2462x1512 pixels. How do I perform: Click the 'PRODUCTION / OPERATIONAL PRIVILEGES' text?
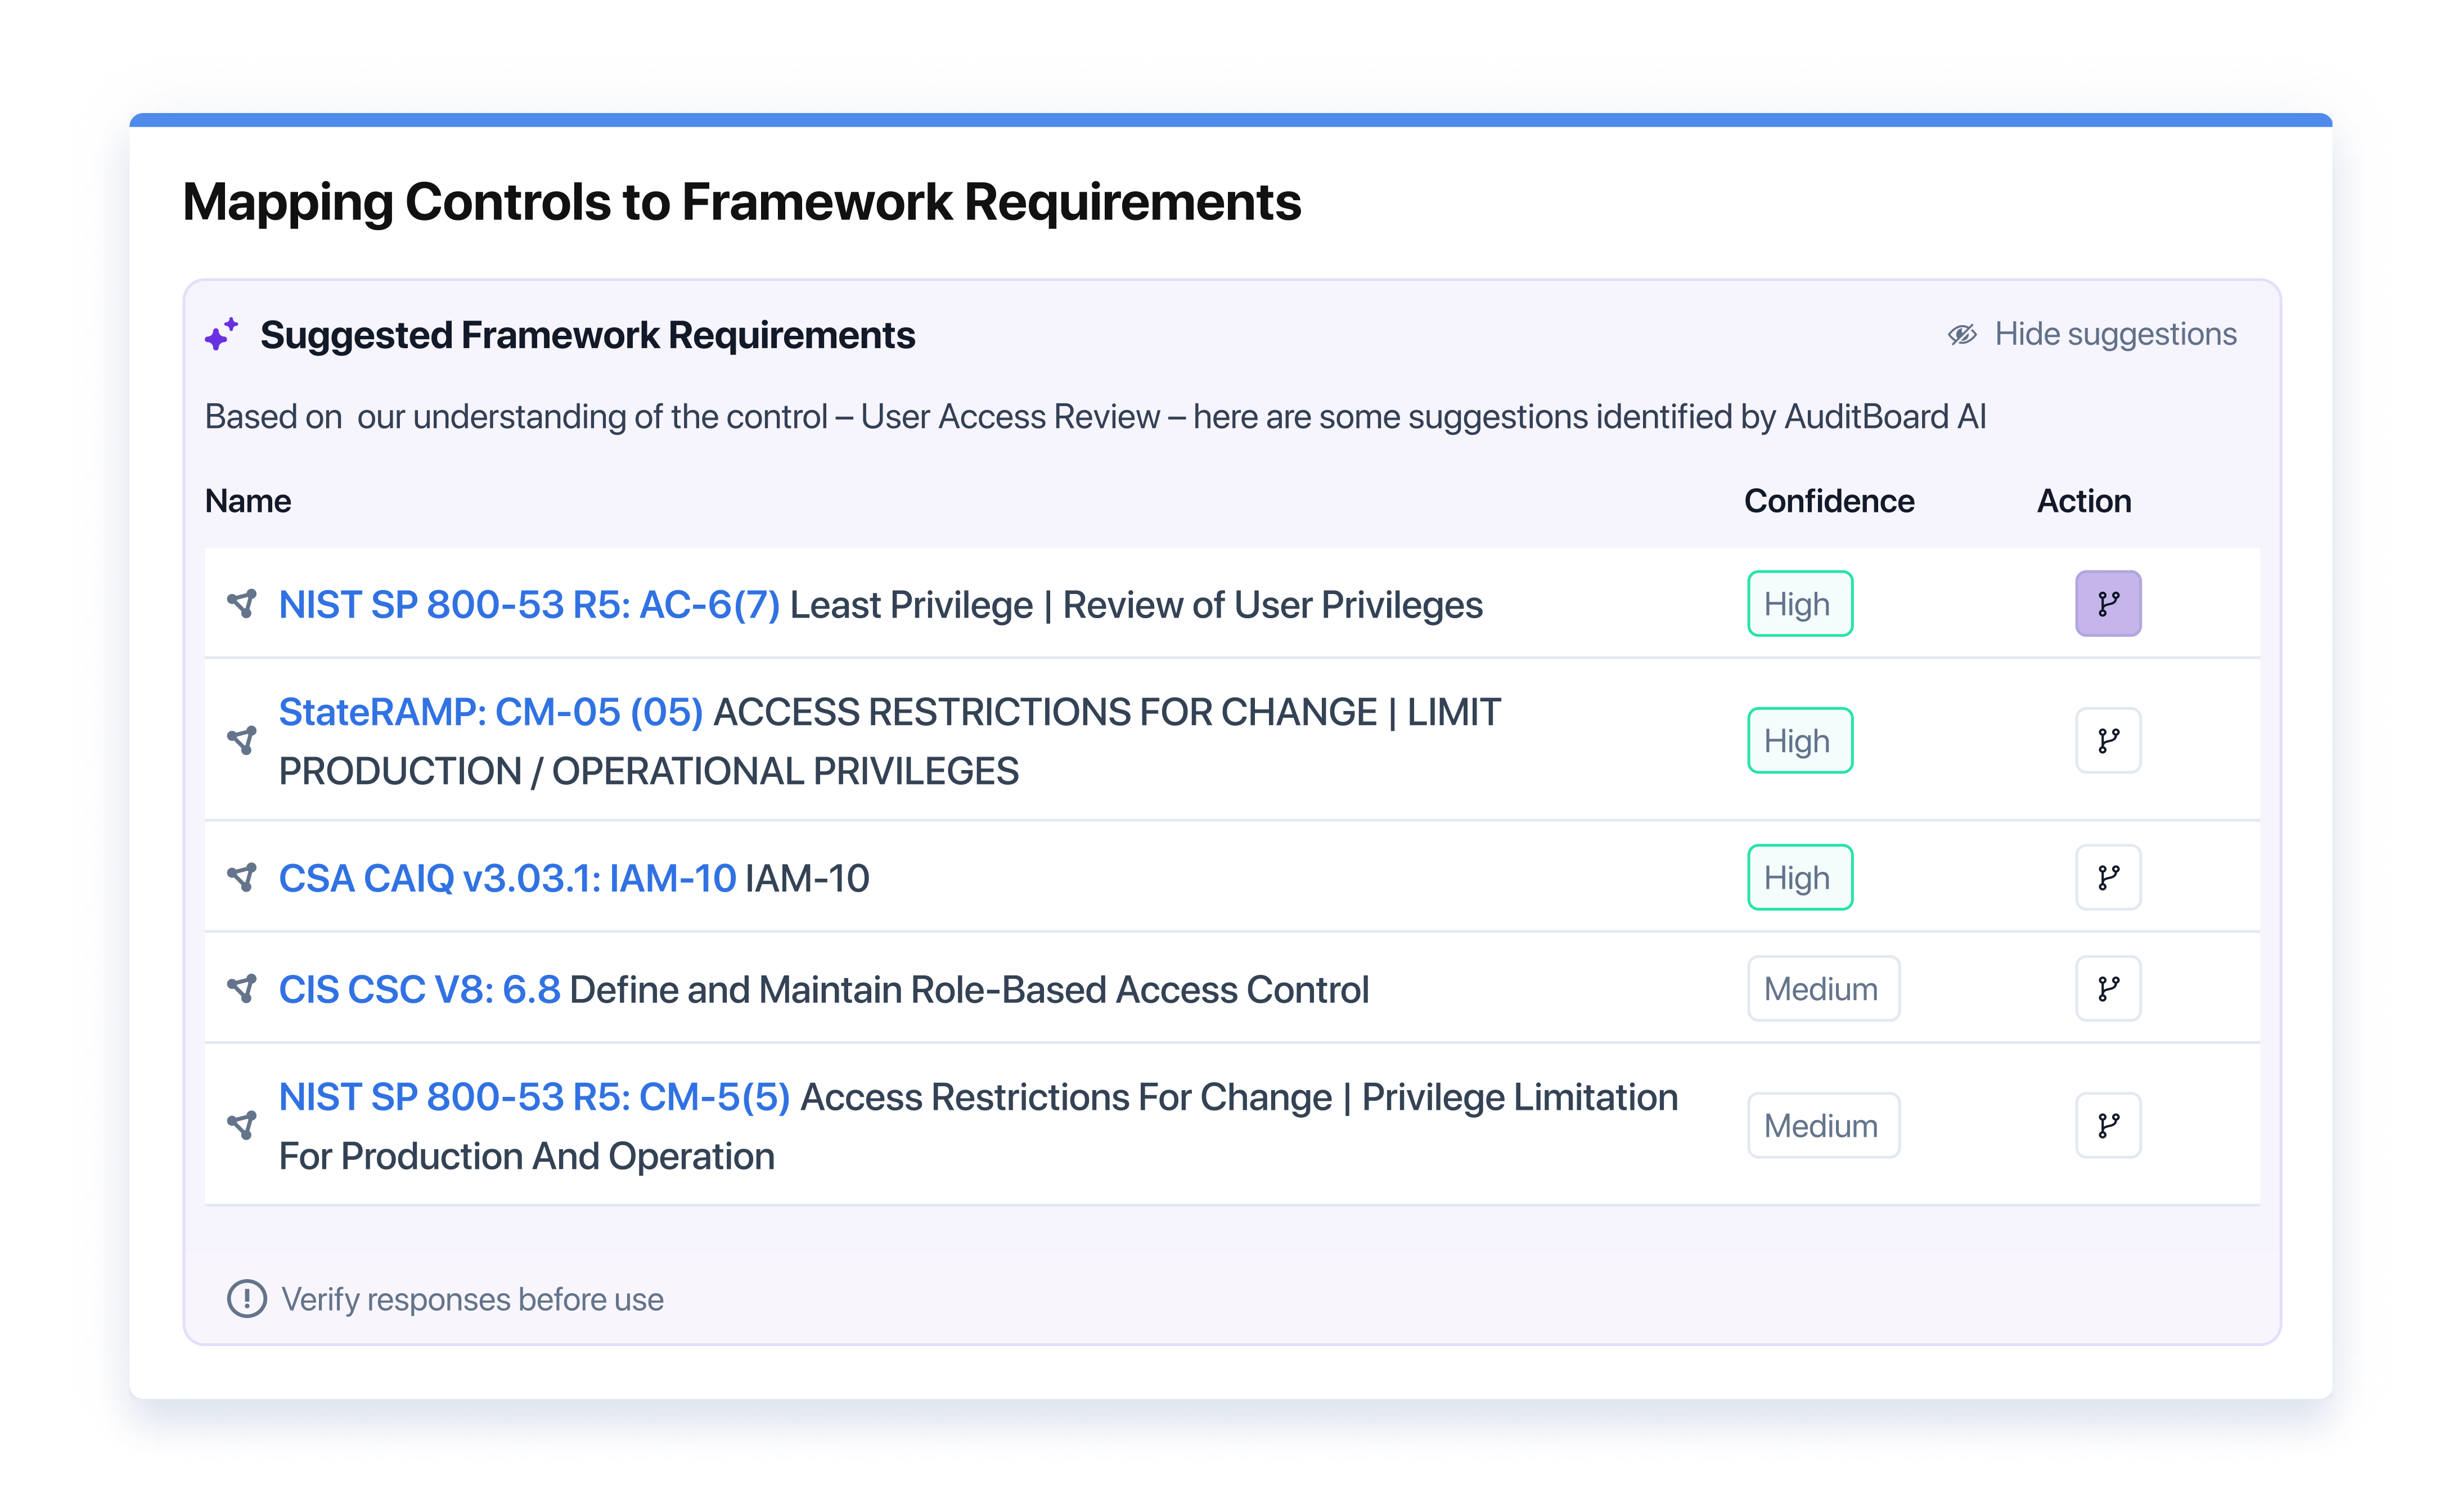click(648, 770)
